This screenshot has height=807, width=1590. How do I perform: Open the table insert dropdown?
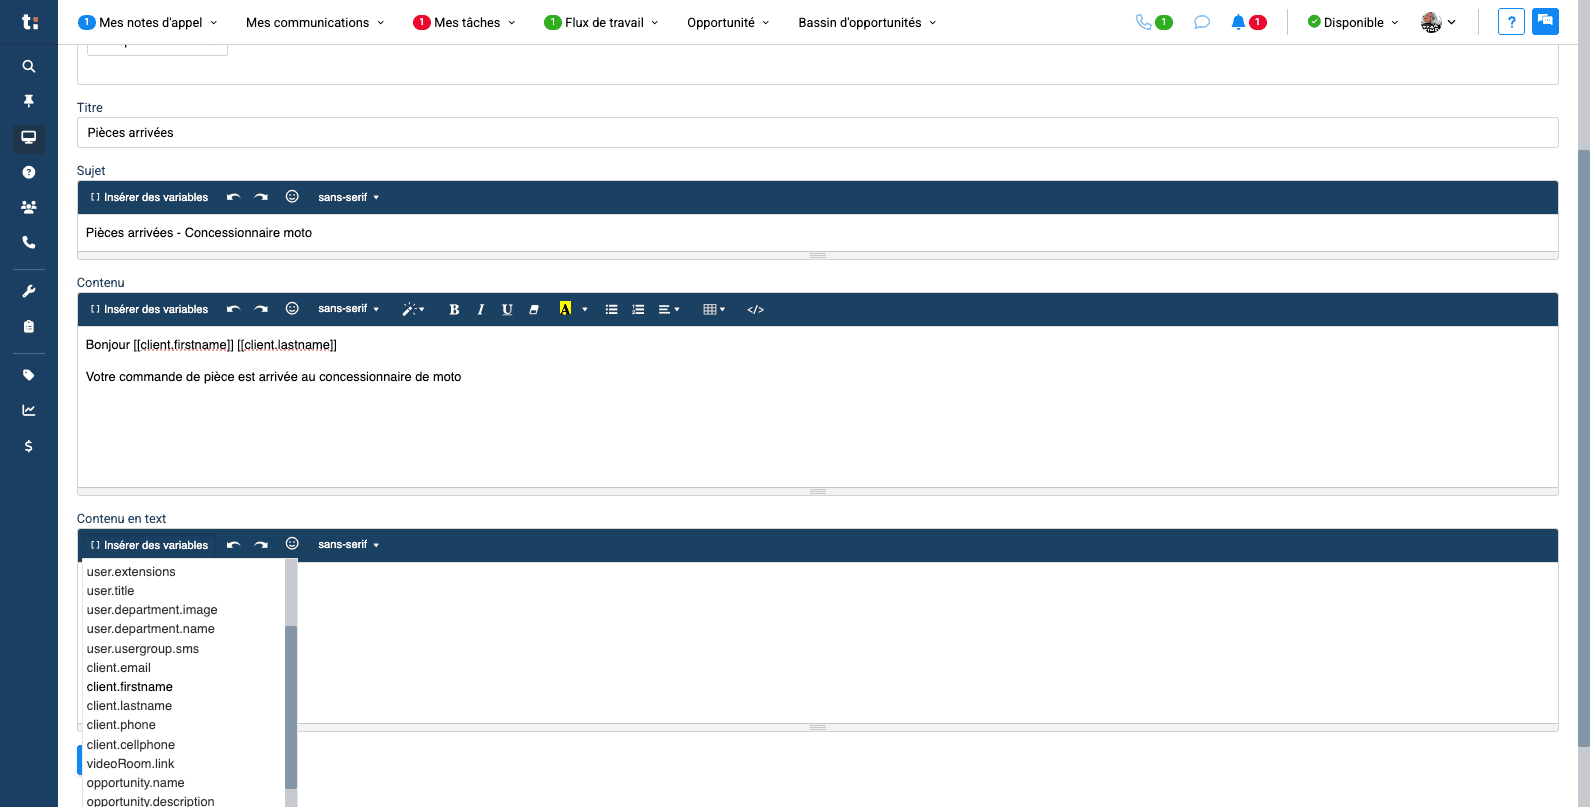pos(714,310)
